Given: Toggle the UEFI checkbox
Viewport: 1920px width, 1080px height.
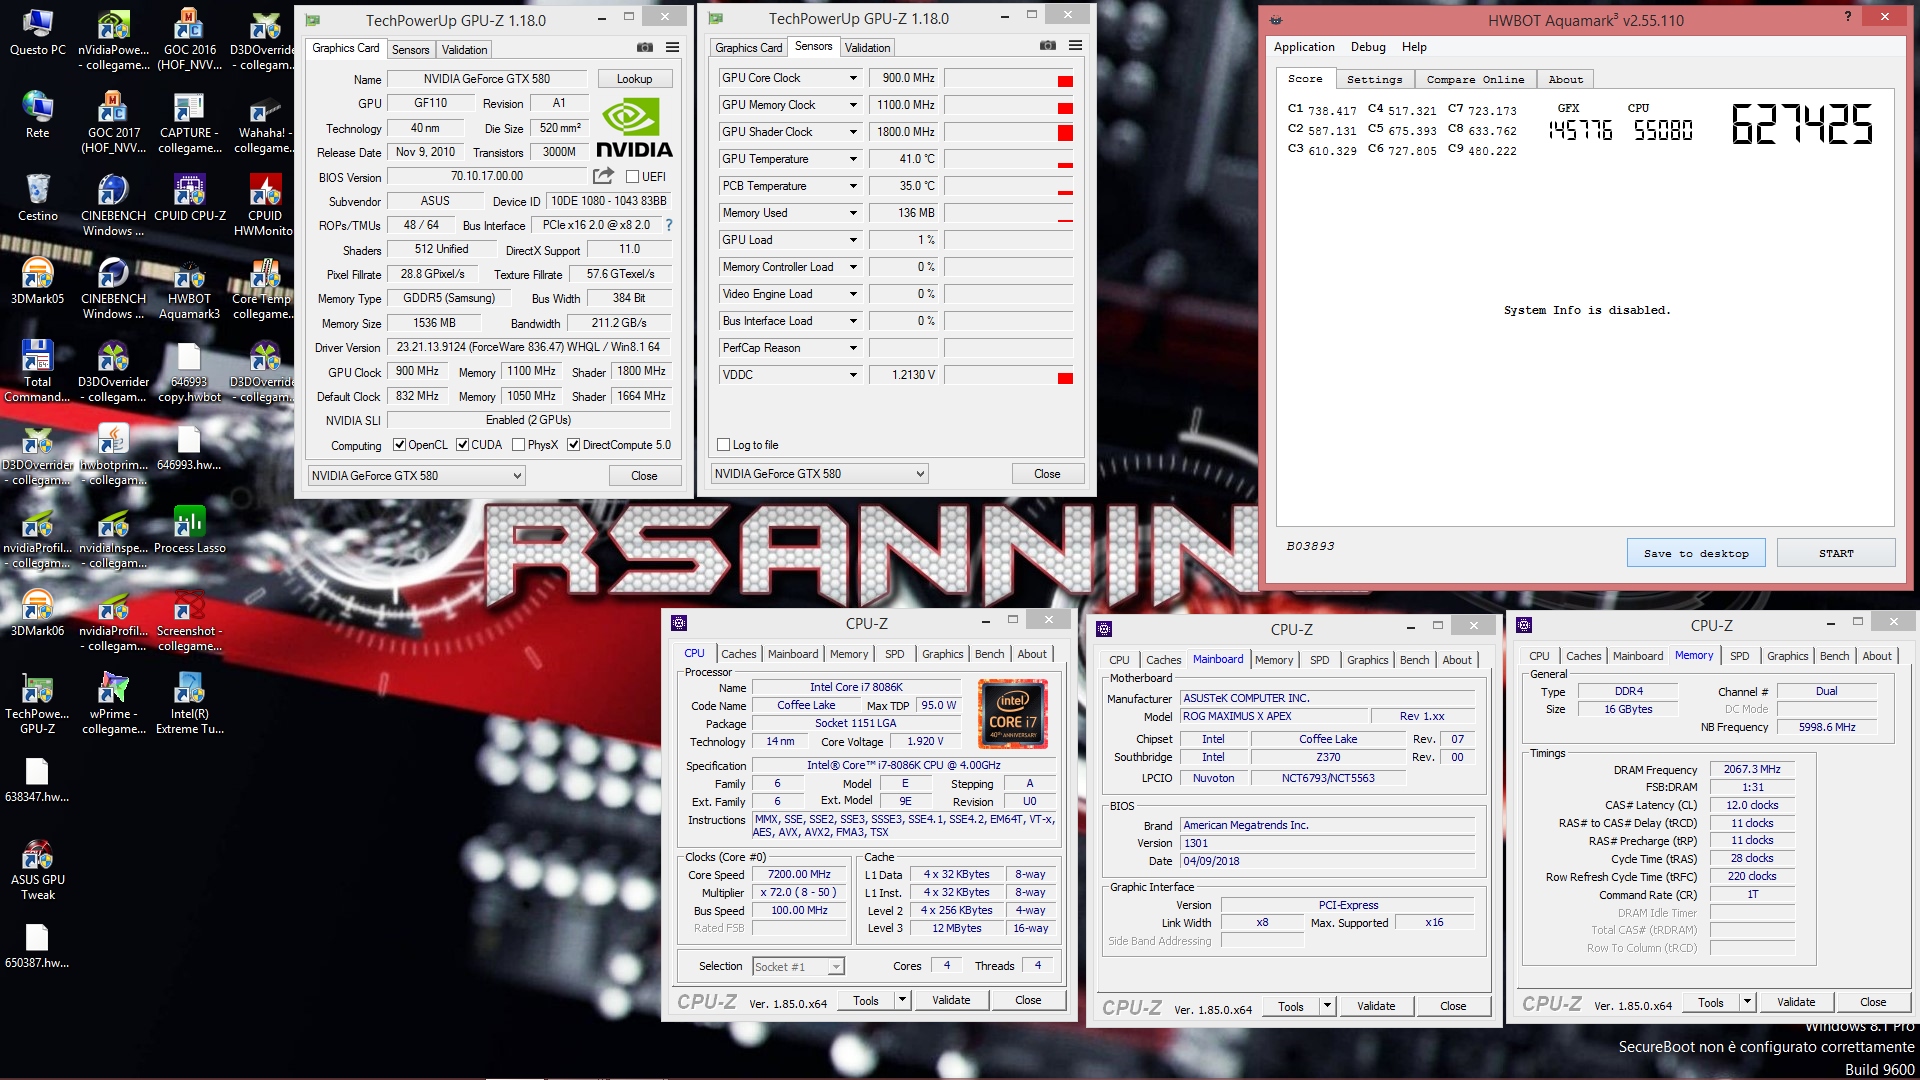Looking at the screenshot, I should tap(632, 177).
